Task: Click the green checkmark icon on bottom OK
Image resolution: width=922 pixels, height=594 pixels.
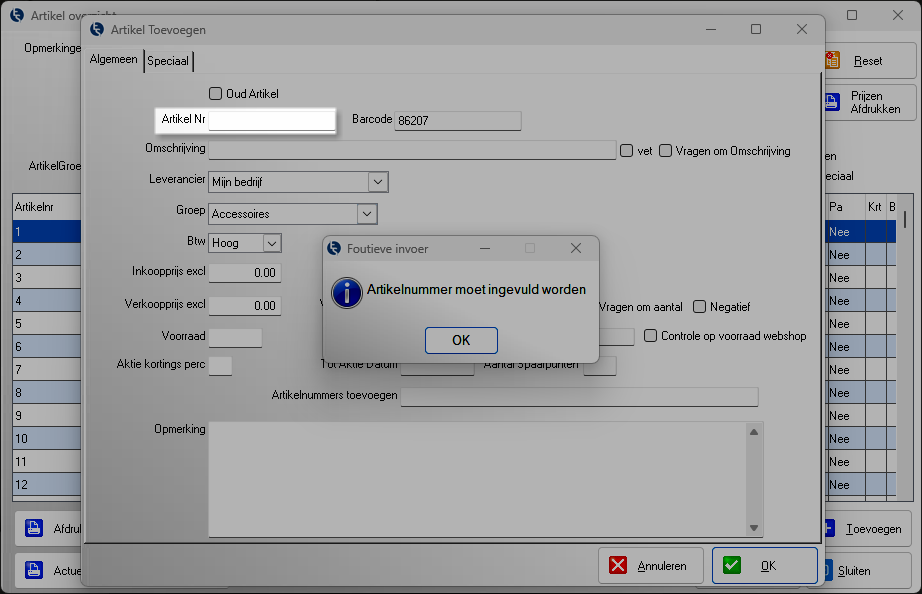Action: [733, 565]
